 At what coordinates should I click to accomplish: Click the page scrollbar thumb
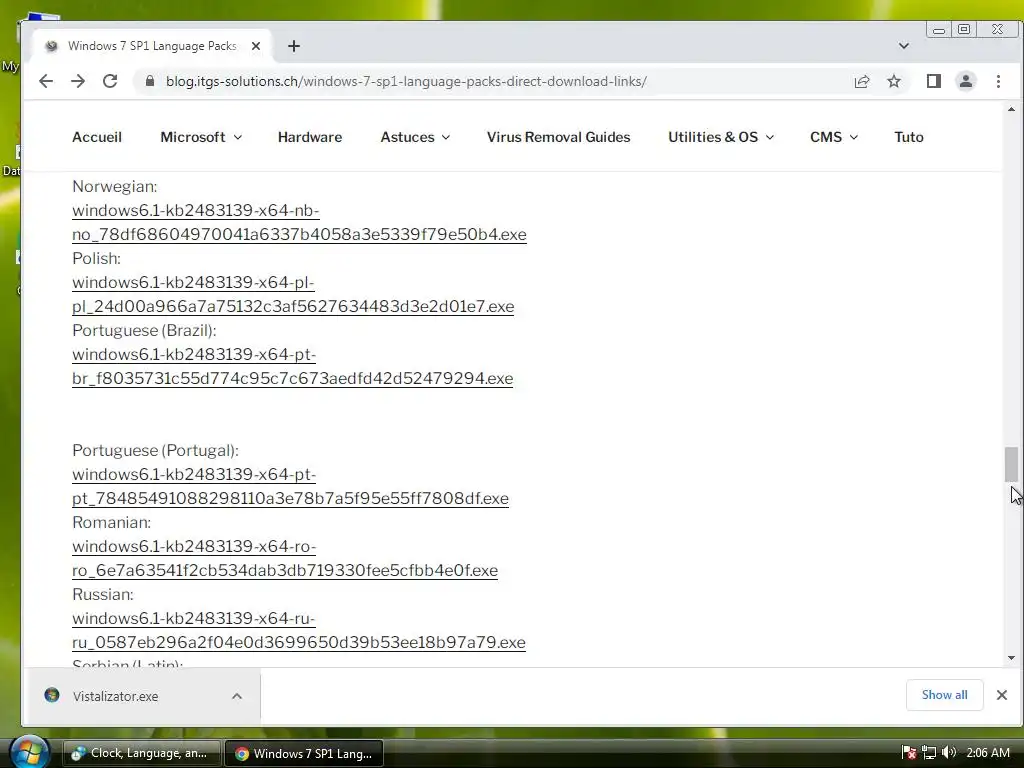tap(1011, 464)
